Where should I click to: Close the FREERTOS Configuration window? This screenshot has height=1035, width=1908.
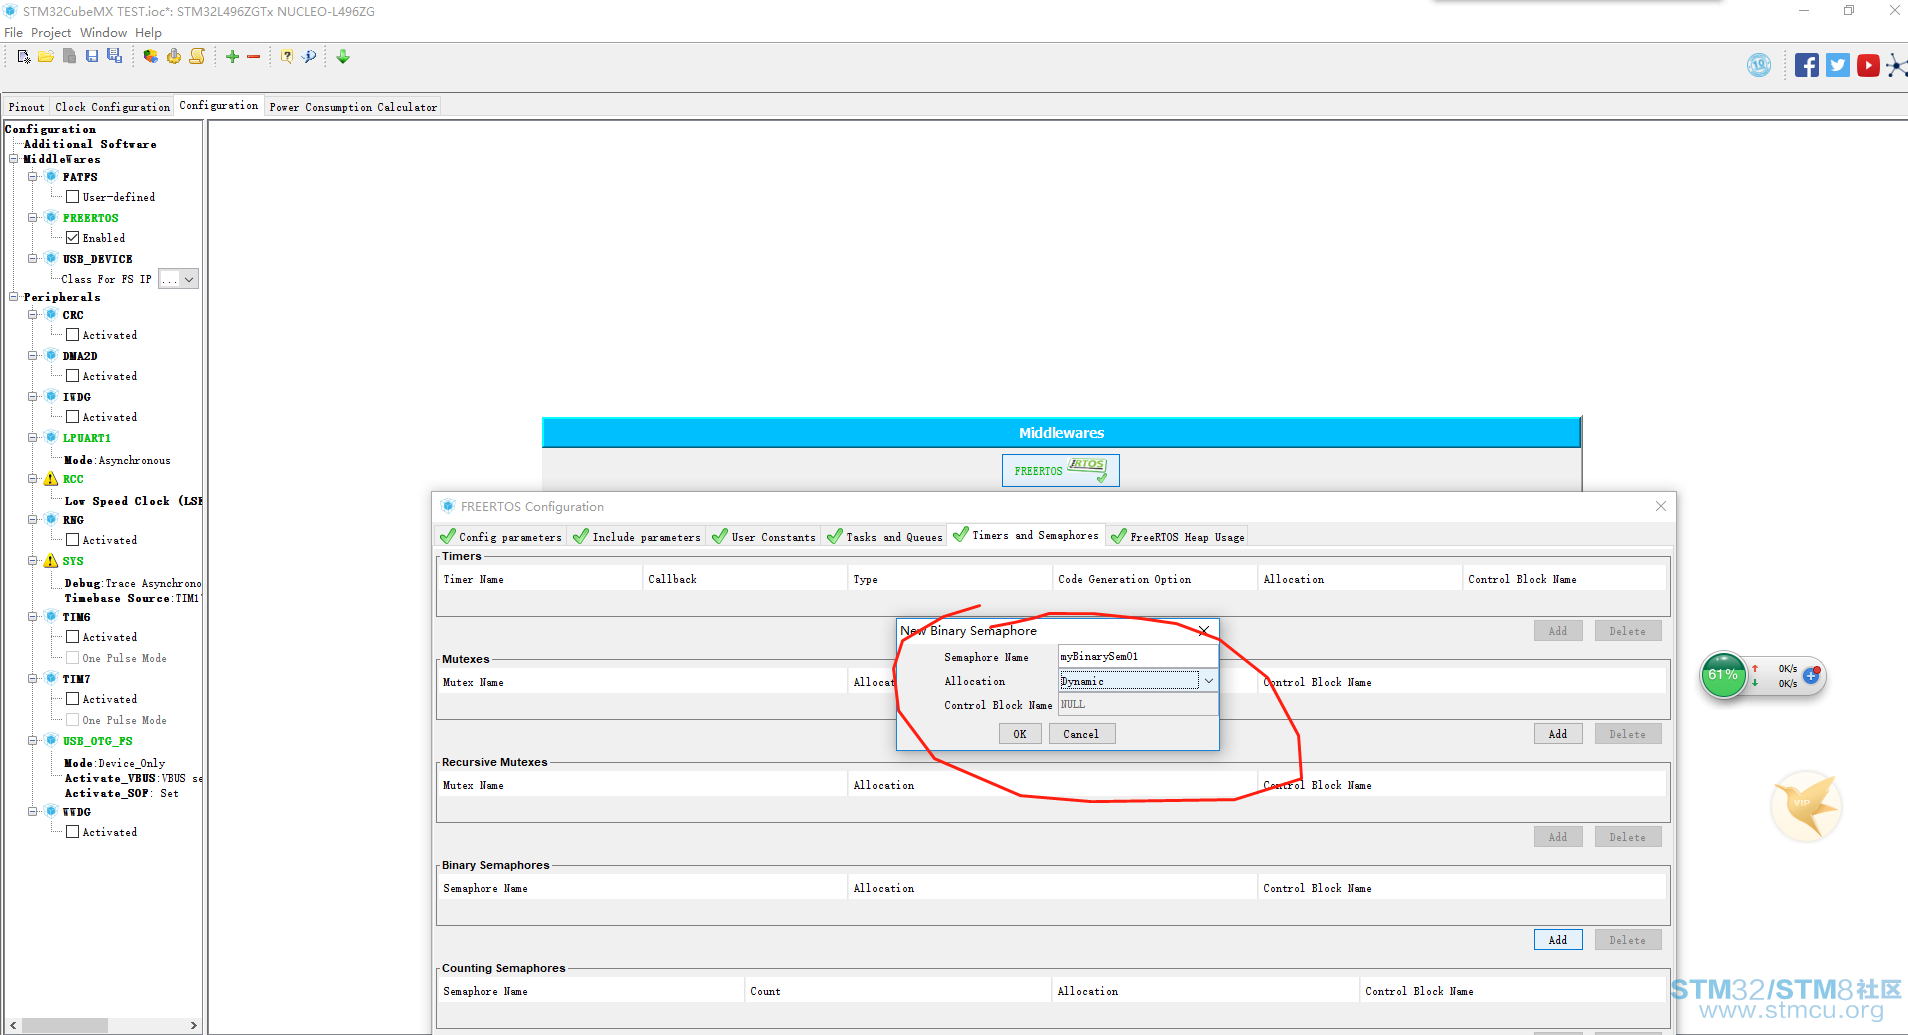pos(1661,506)
